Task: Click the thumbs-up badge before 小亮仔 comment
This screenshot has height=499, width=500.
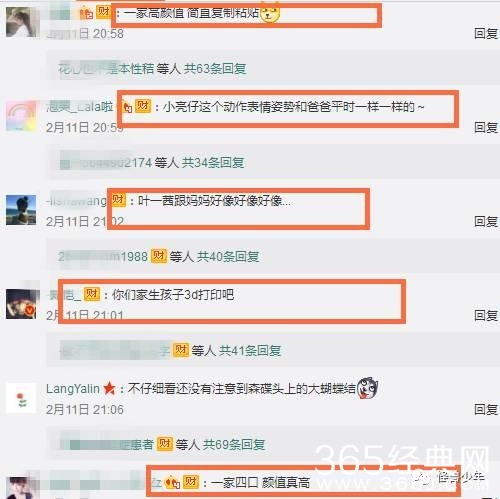Action: tap(127, 107)
